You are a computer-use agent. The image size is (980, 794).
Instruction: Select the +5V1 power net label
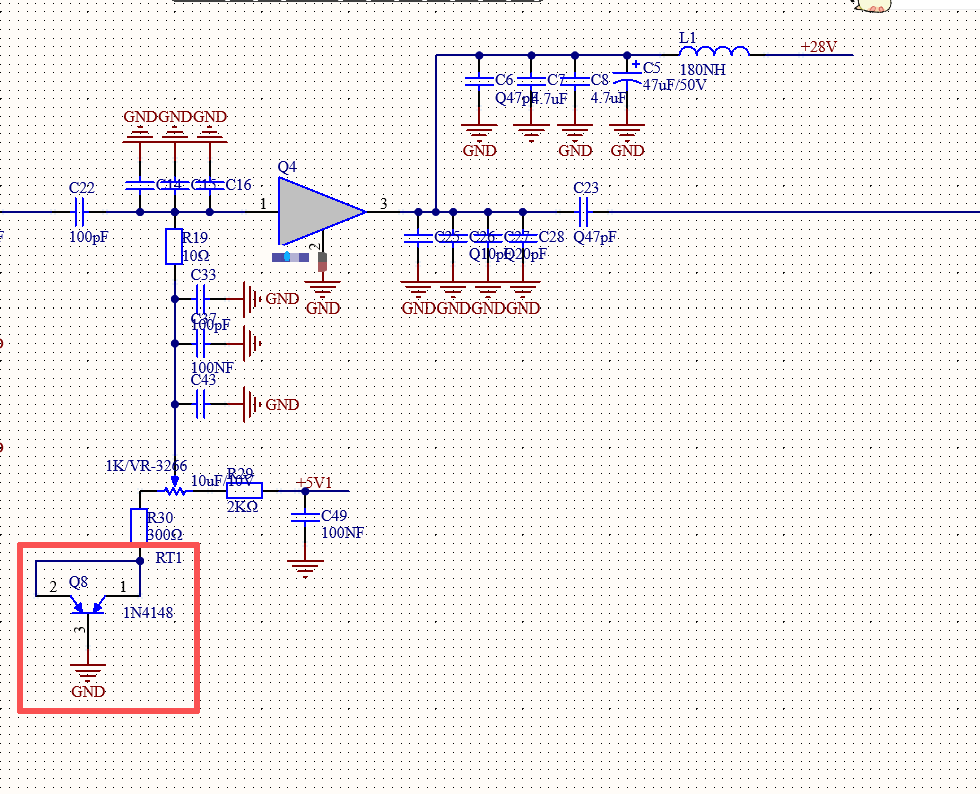[x=314, y=483]
